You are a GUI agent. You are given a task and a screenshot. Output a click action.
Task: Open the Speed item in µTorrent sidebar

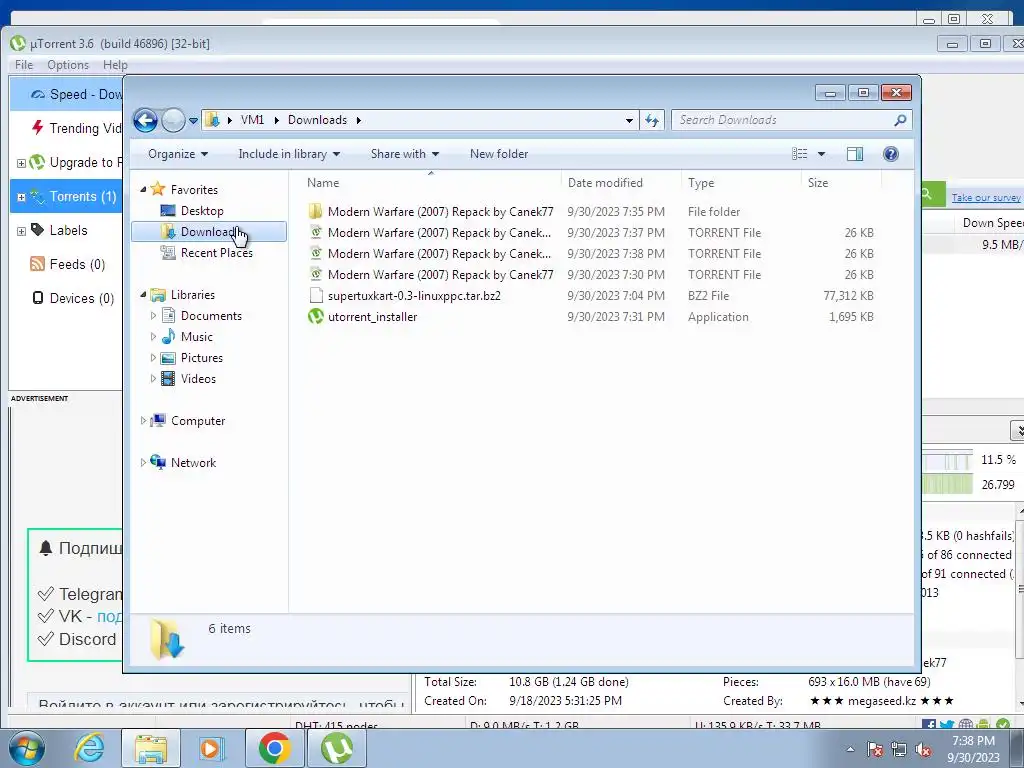(x=67, y=94)
